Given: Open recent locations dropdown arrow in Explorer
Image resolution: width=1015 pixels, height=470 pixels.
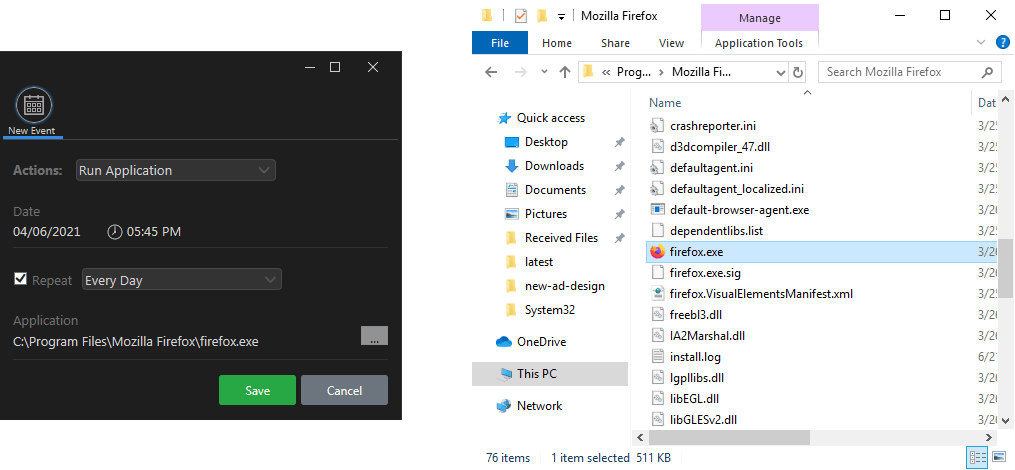Looking at the screenshot, I should [544, 72].
